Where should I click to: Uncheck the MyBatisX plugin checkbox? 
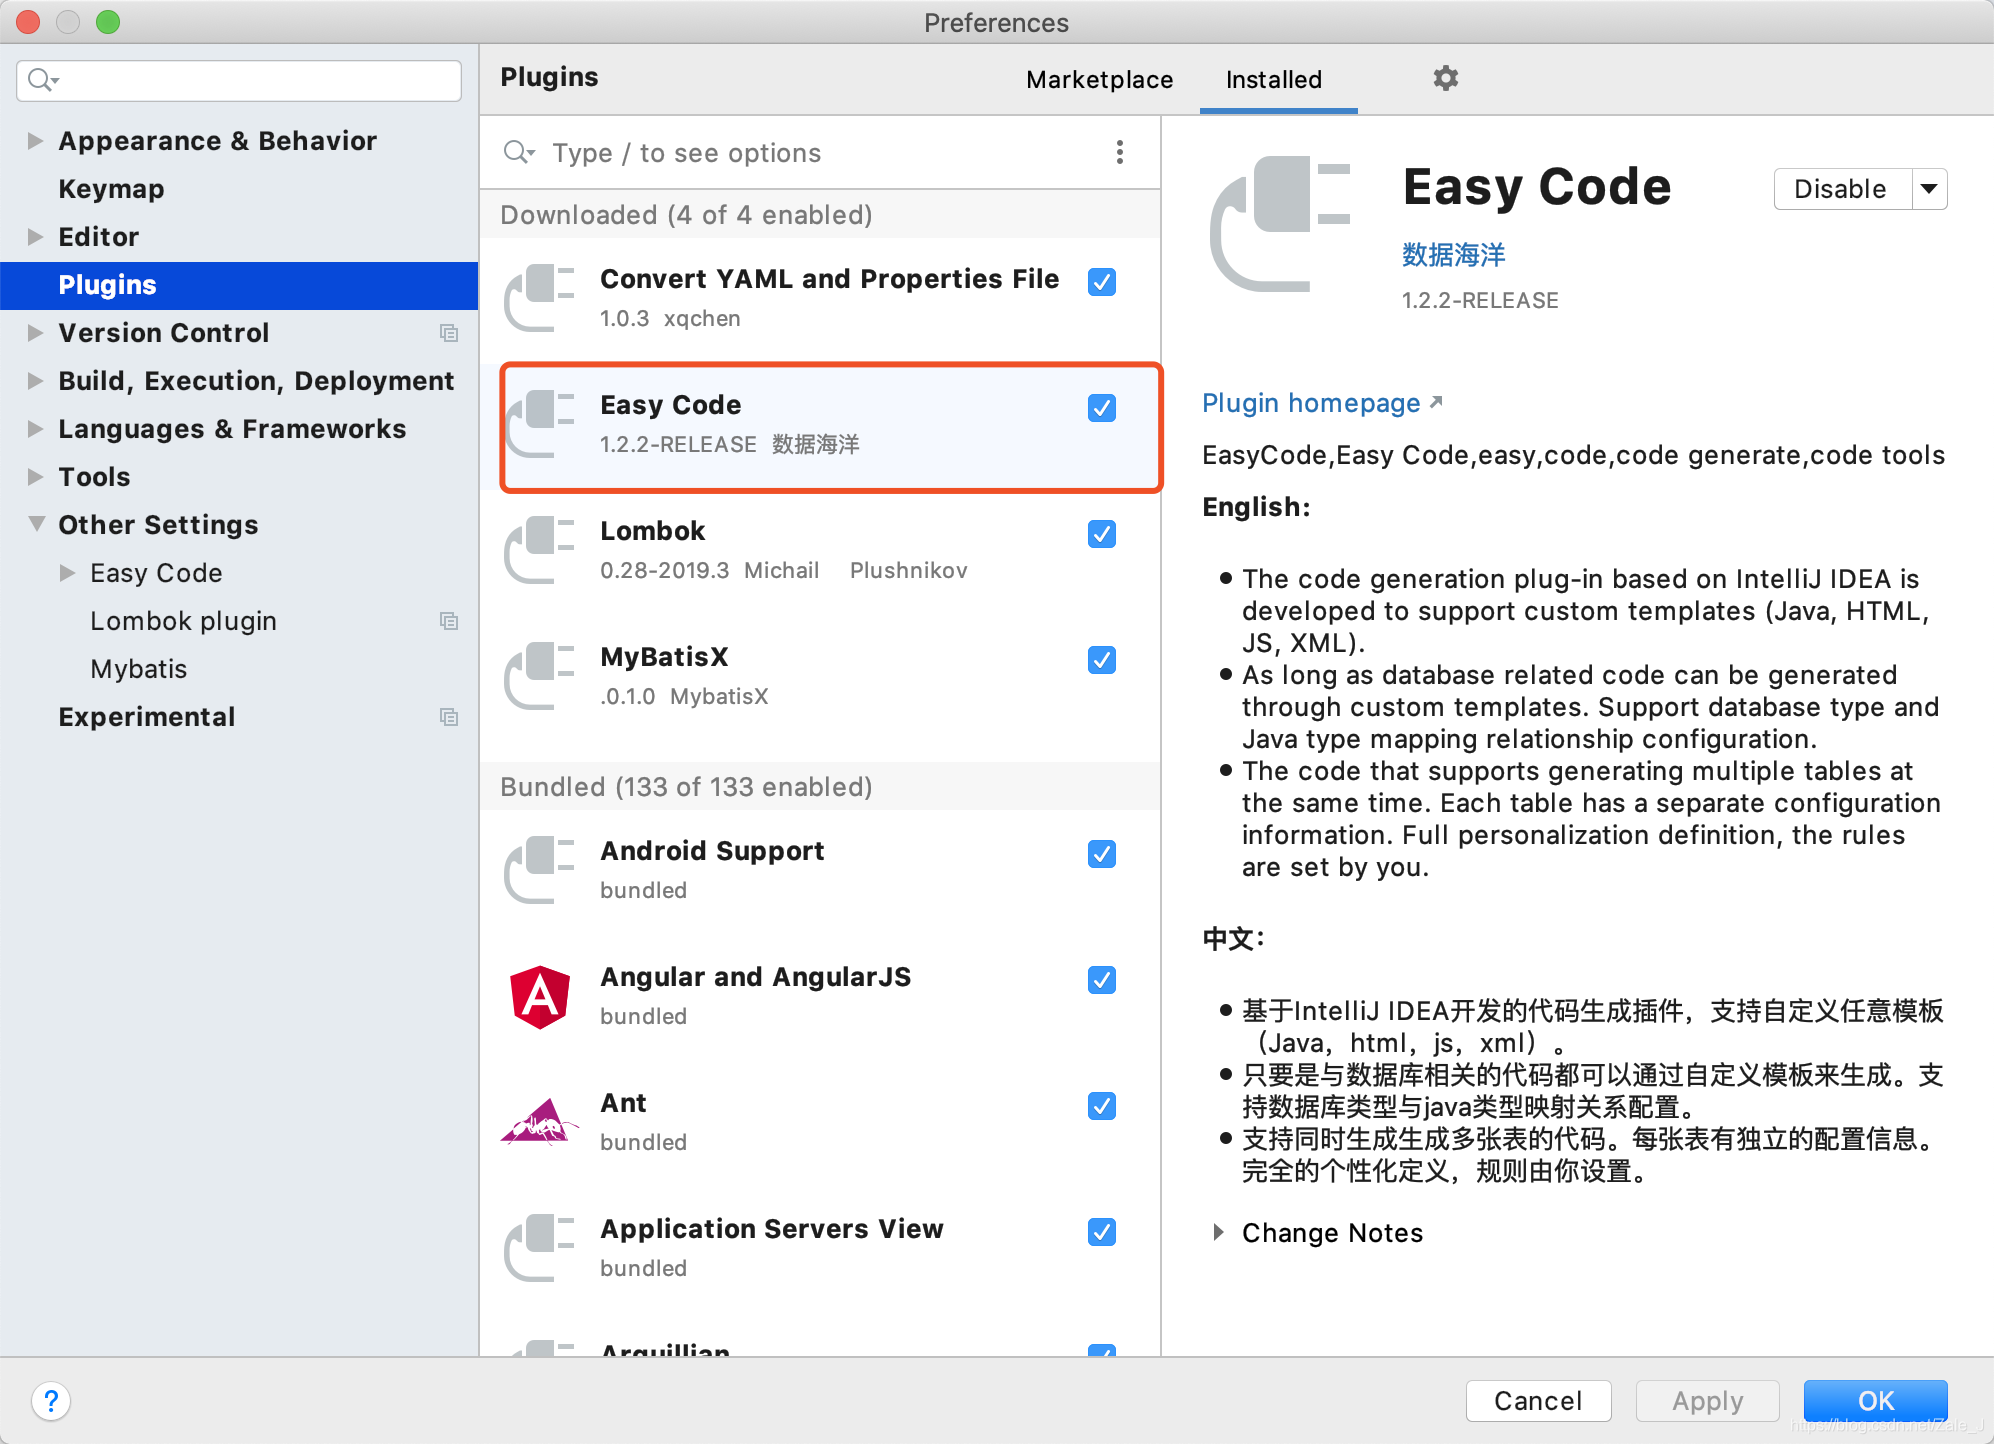pyautogui.click(x=1102, y=660)
